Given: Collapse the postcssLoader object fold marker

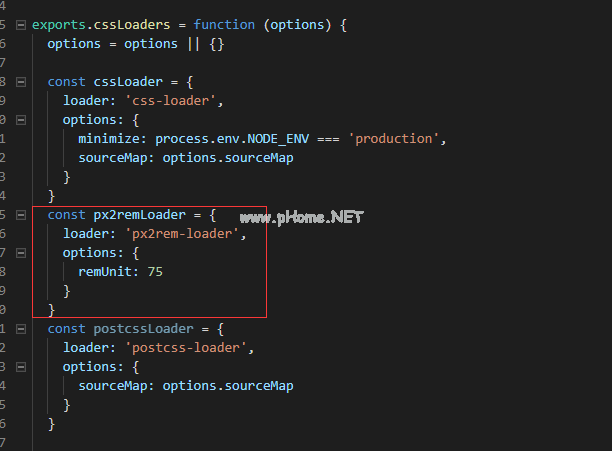Looking at the screenshot, I should tap(21, 329).
